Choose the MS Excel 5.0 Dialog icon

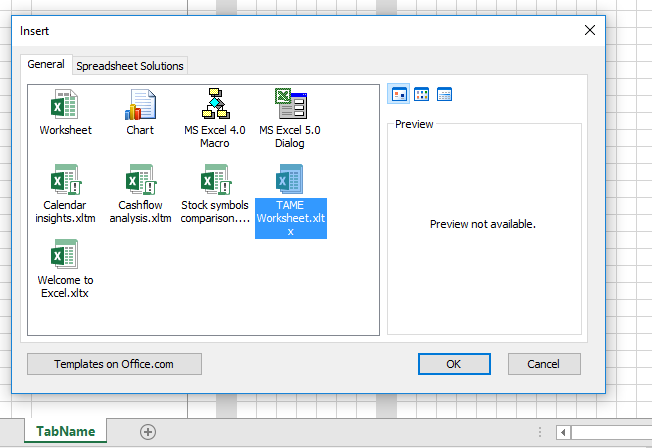[291, 104]
